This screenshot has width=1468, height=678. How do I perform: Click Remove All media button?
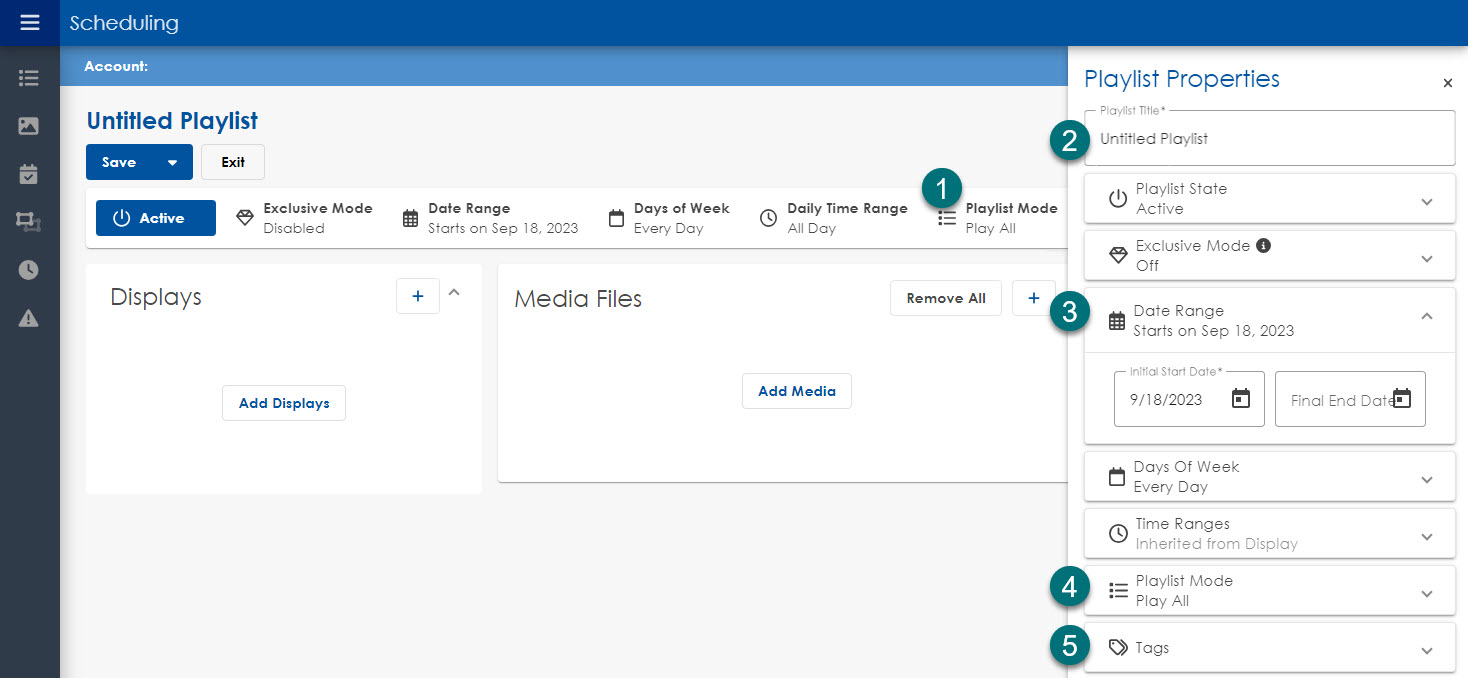(945, 298)
